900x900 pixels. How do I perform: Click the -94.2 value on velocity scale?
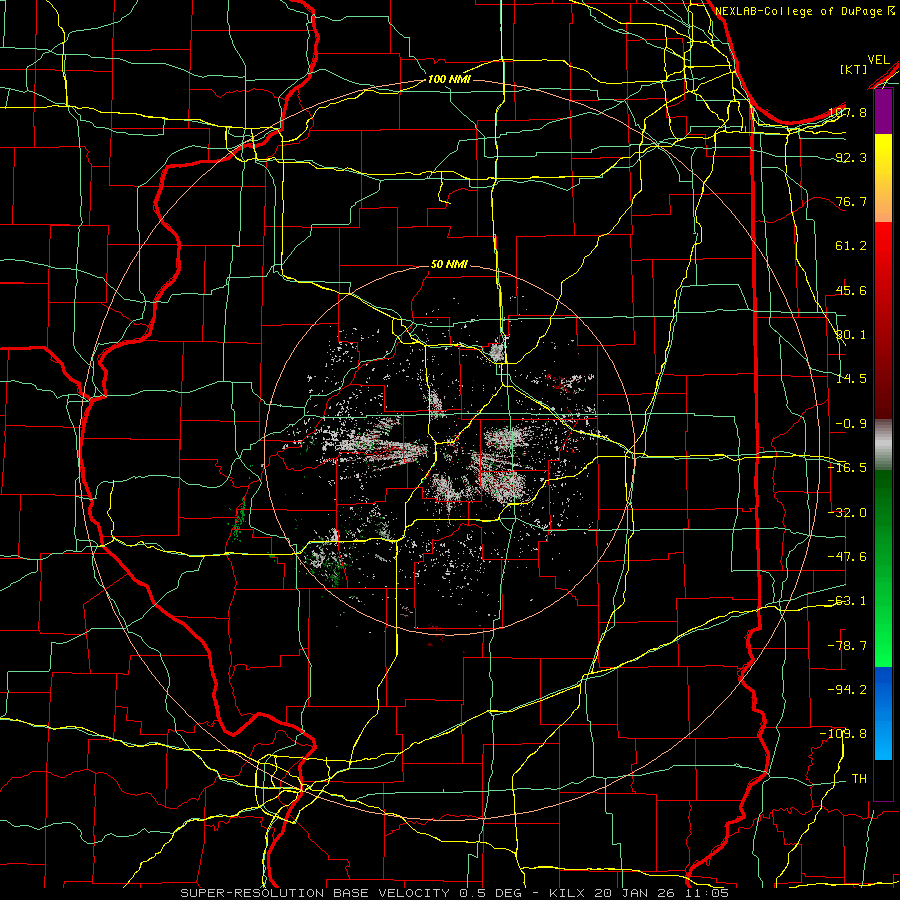click(x=847, y=689)
